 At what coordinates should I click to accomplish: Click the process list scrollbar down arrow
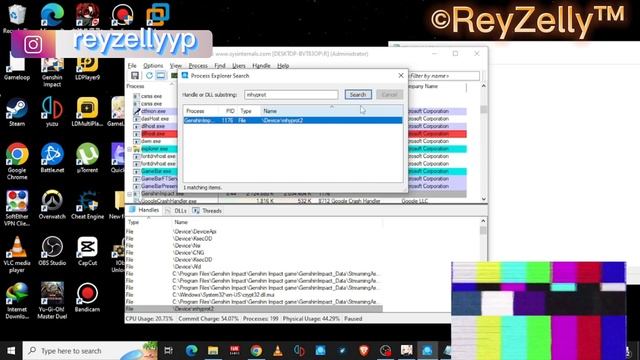(484, 199)
